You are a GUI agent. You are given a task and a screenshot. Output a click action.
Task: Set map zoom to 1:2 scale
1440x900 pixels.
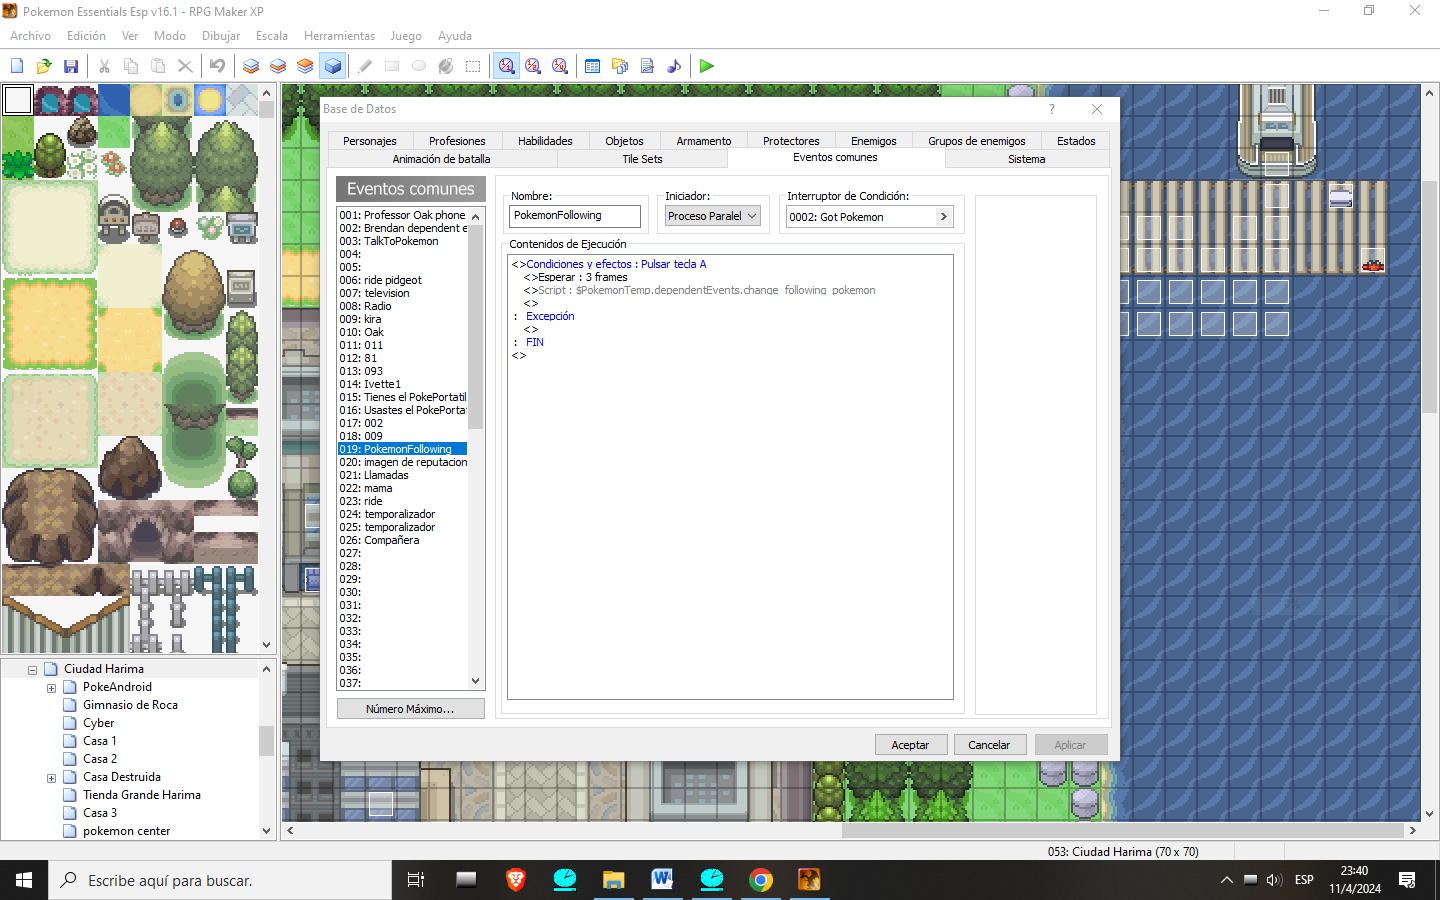(533, 66)
